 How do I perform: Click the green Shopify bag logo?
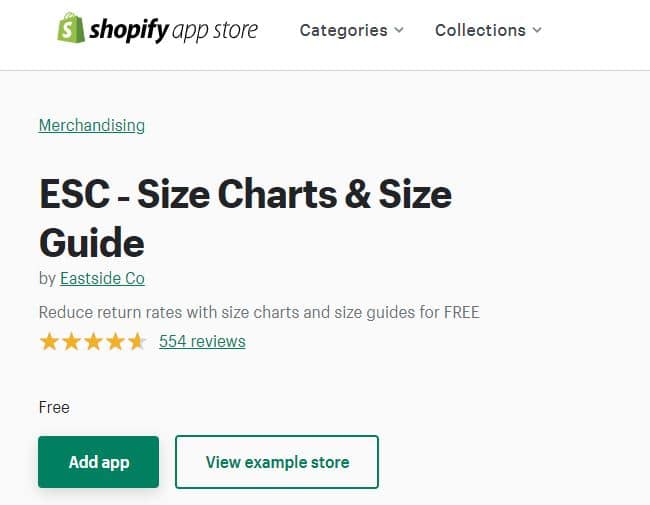71,28
